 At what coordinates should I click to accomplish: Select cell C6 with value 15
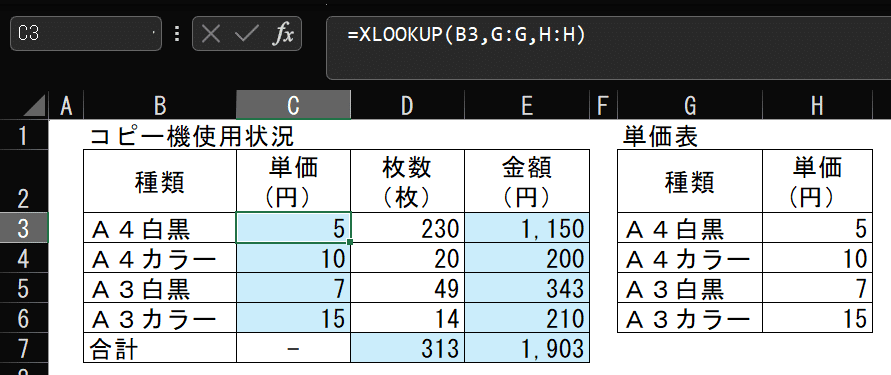tap(293, 318)
